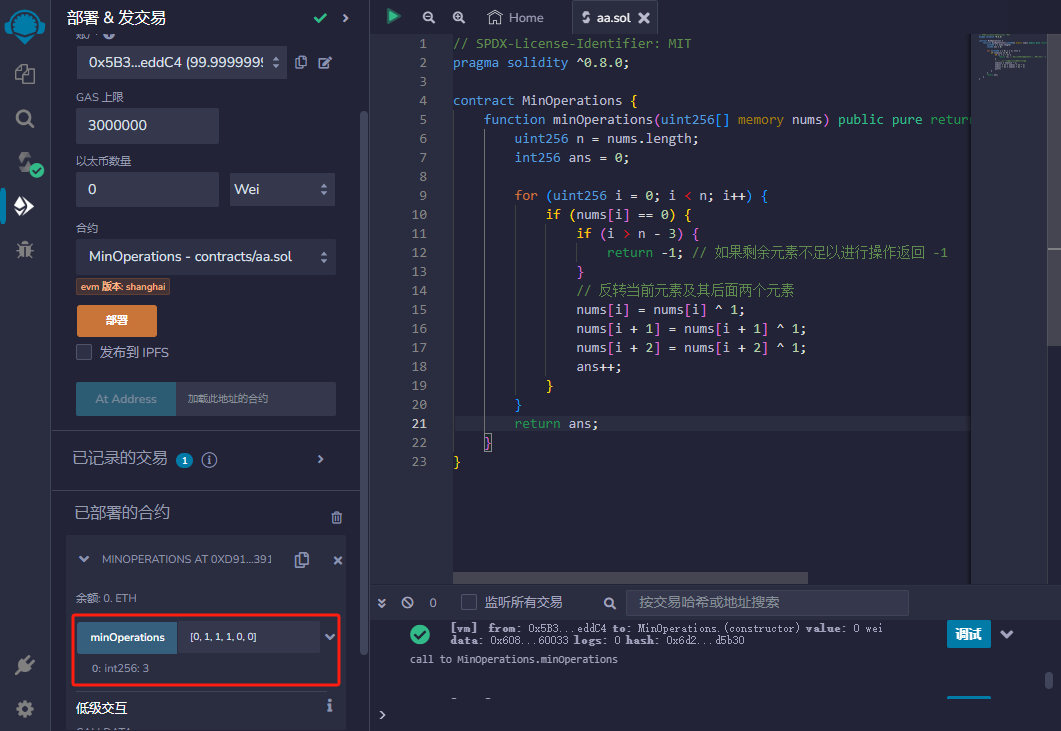The image size is (1061, 731).
Task: Collapse the MINOPERATIONS deployed contract
Action: point(84,559)
